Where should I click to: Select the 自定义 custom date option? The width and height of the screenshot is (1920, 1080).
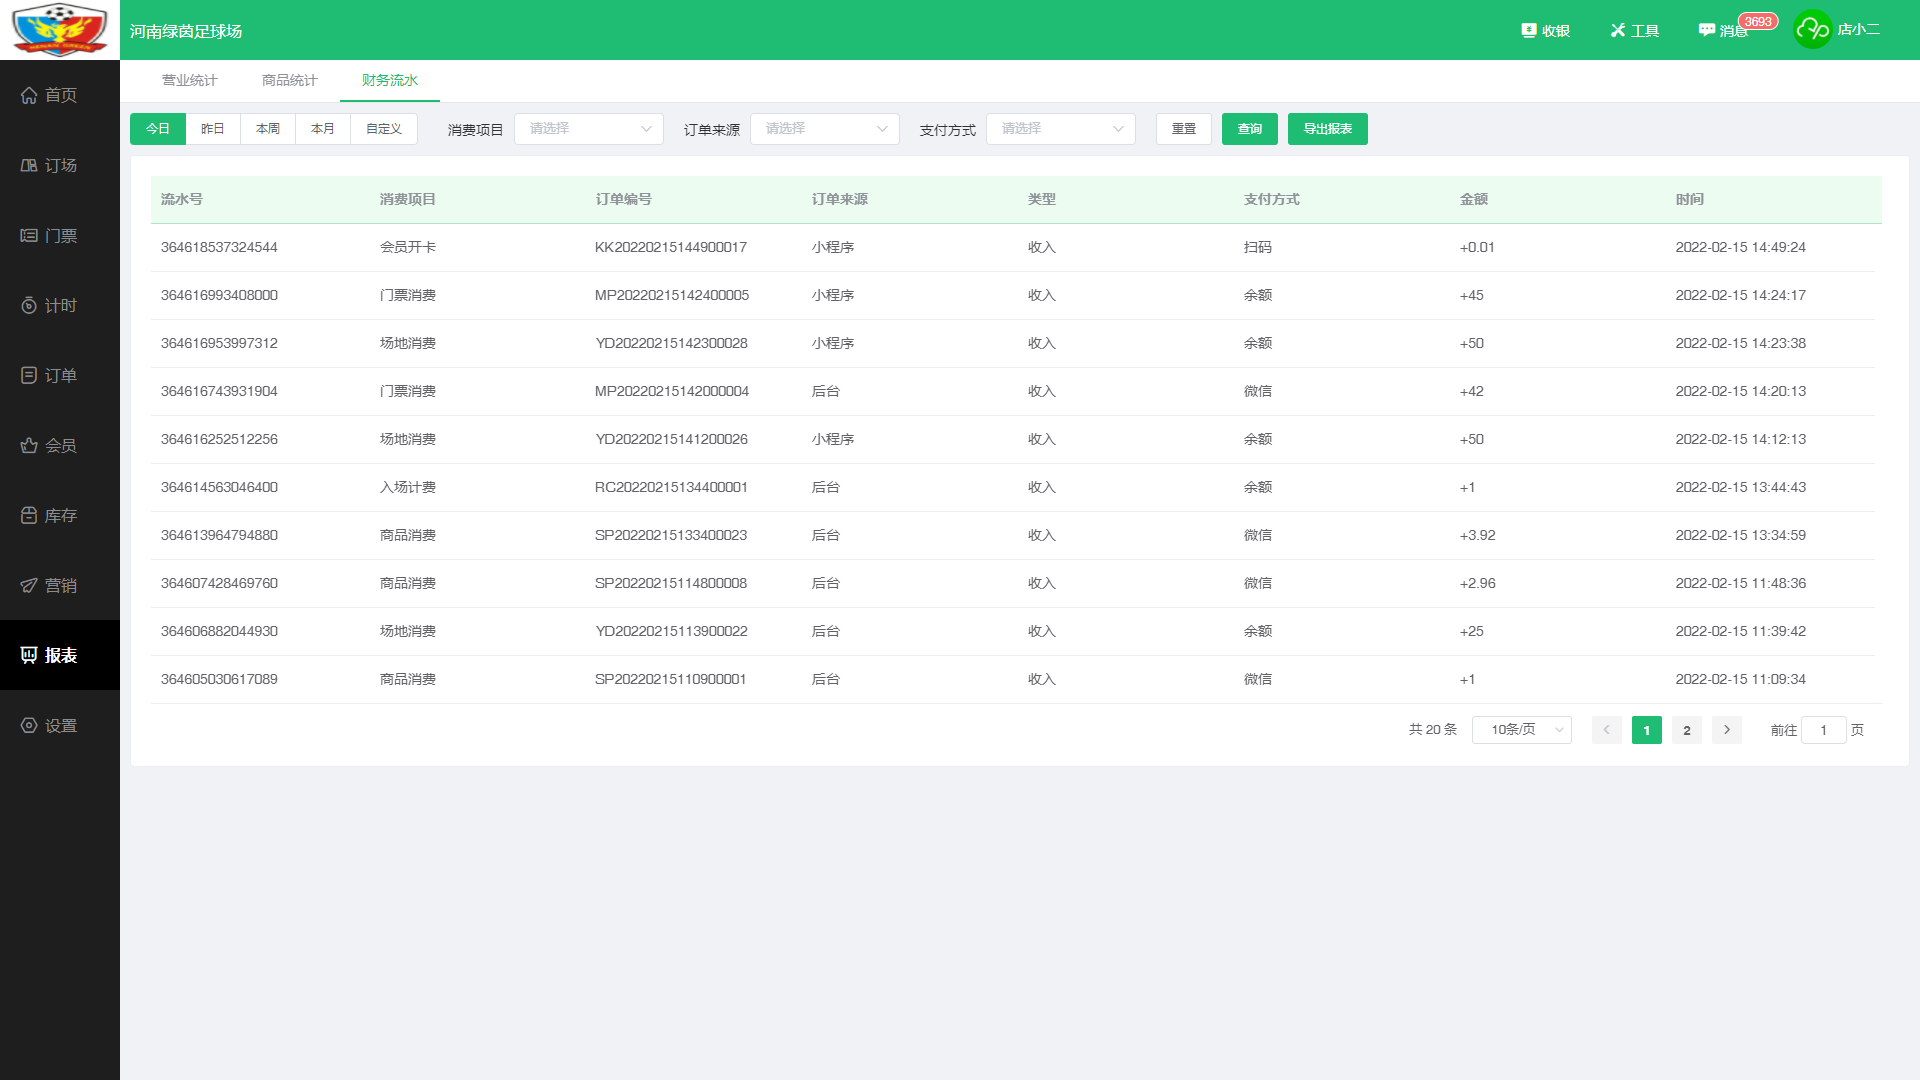pyautogui.click(x=383, y=129)
